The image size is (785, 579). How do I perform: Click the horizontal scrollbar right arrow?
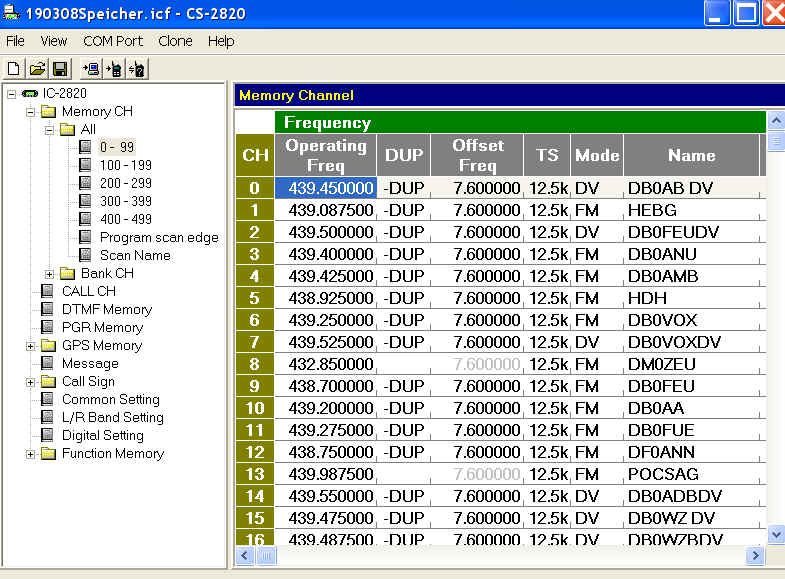point(755,555)
